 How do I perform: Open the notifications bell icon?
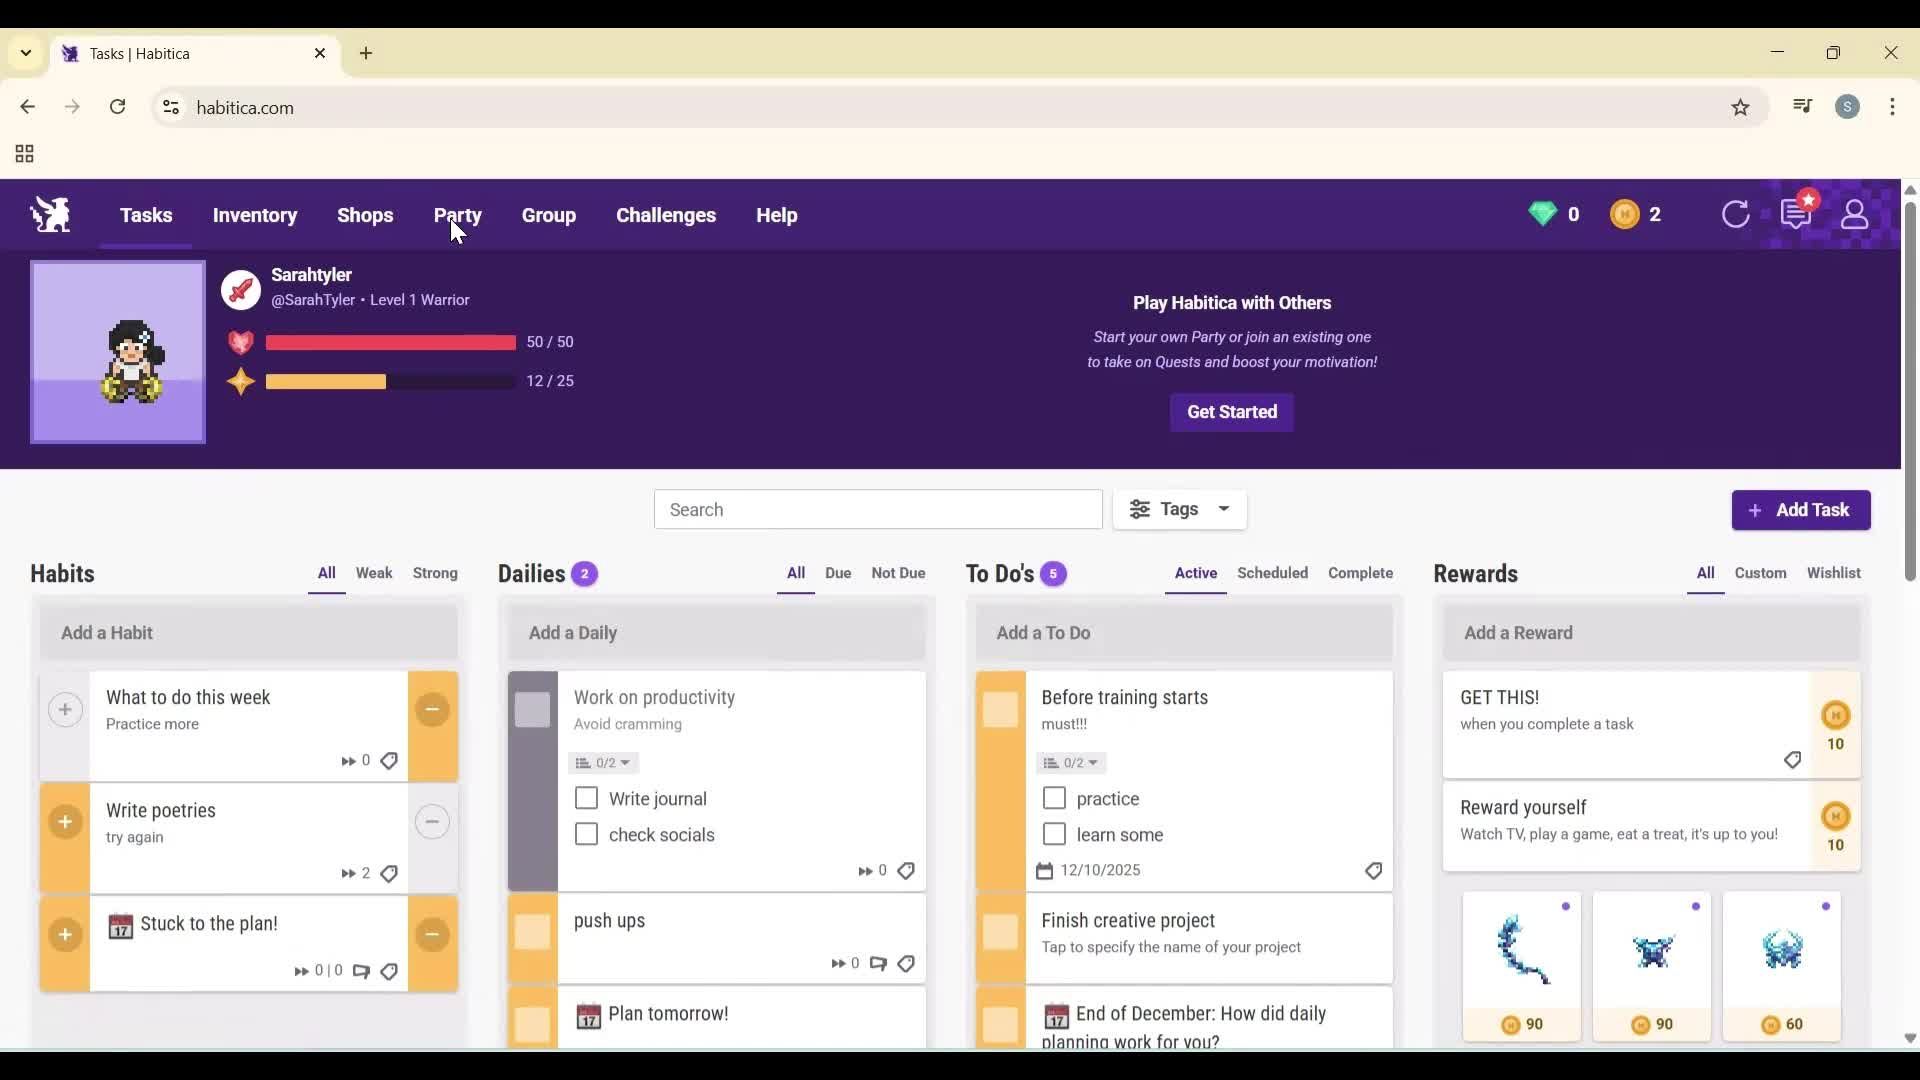click(1797, 215)
